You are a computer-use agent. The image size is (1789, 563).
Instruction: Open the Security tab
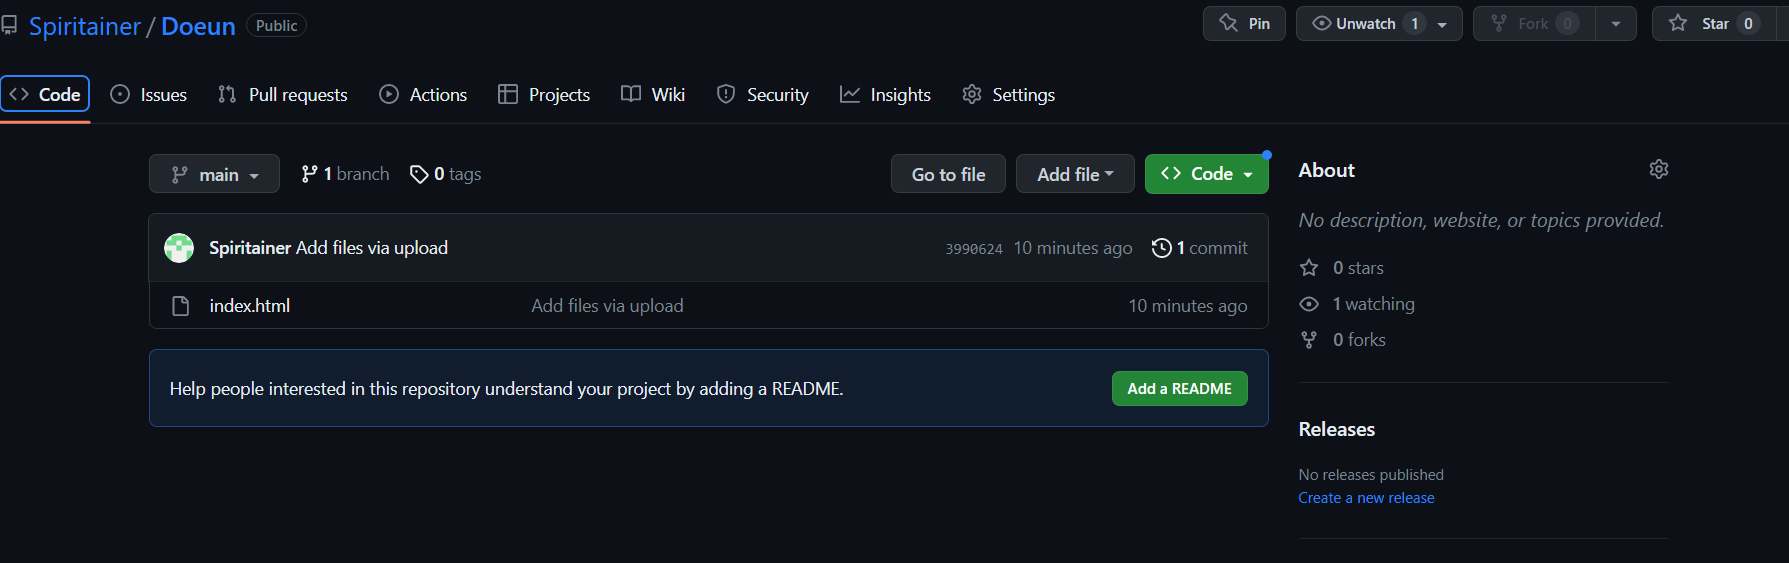763,94
